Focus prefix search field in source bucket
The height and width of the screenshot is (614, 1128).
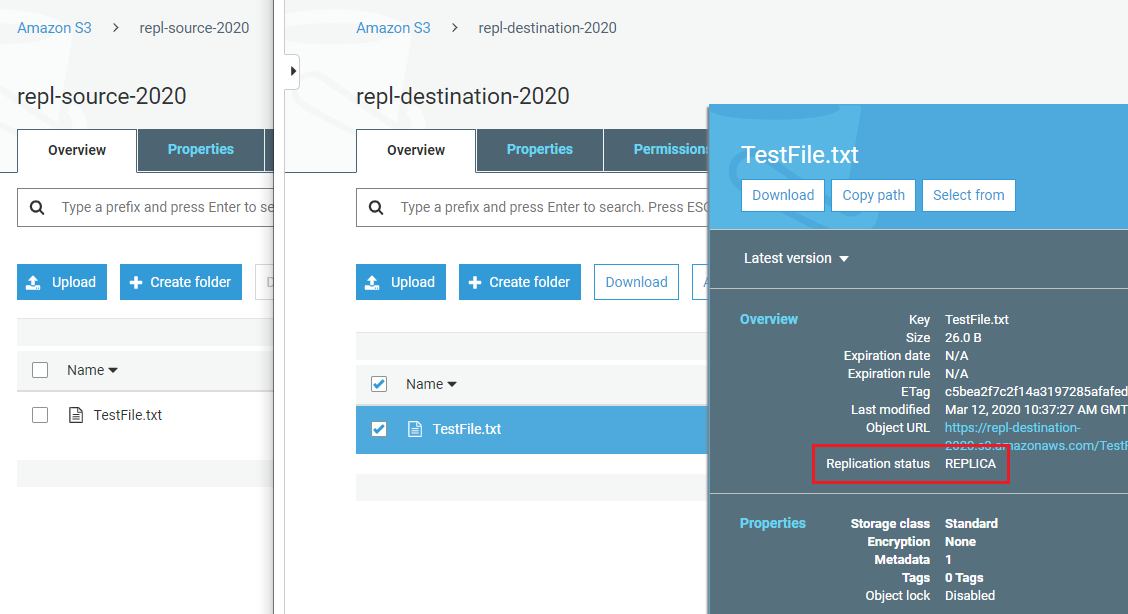click(145, 208)
